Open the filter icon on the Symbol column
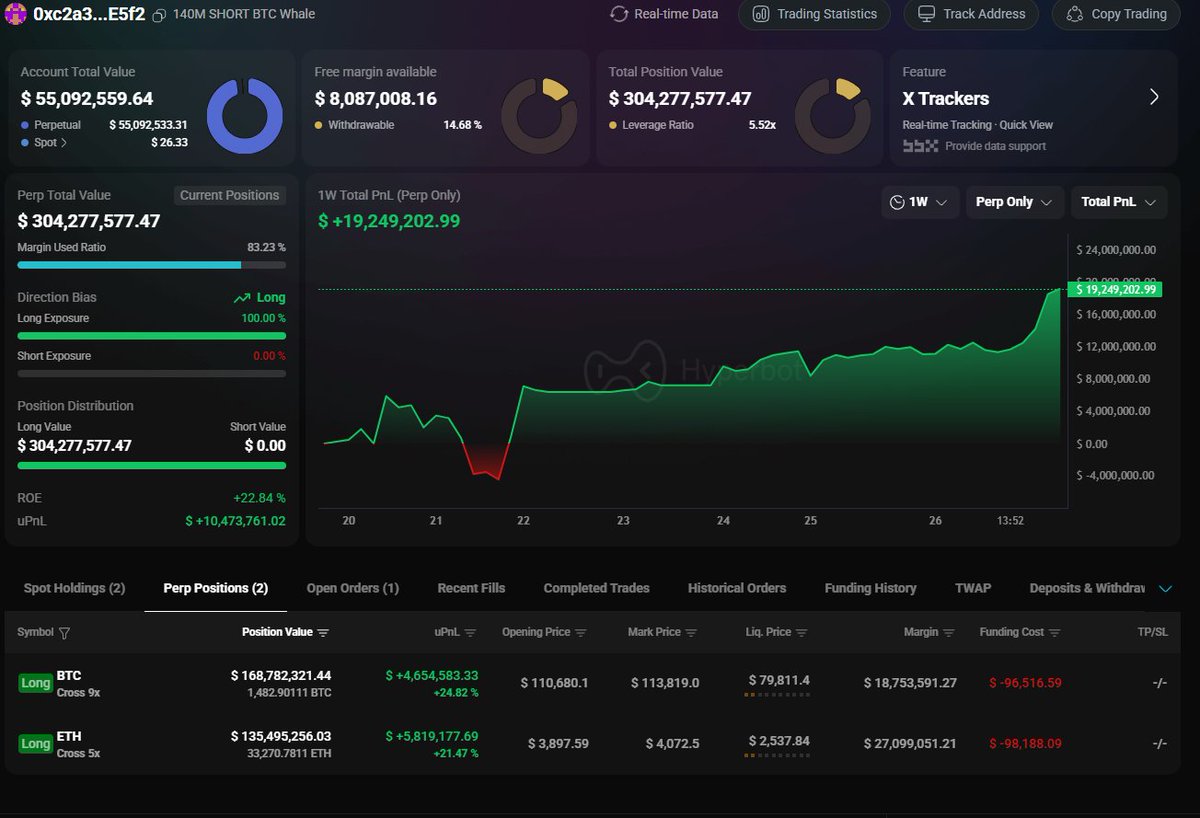 click(x=63, y=632)
